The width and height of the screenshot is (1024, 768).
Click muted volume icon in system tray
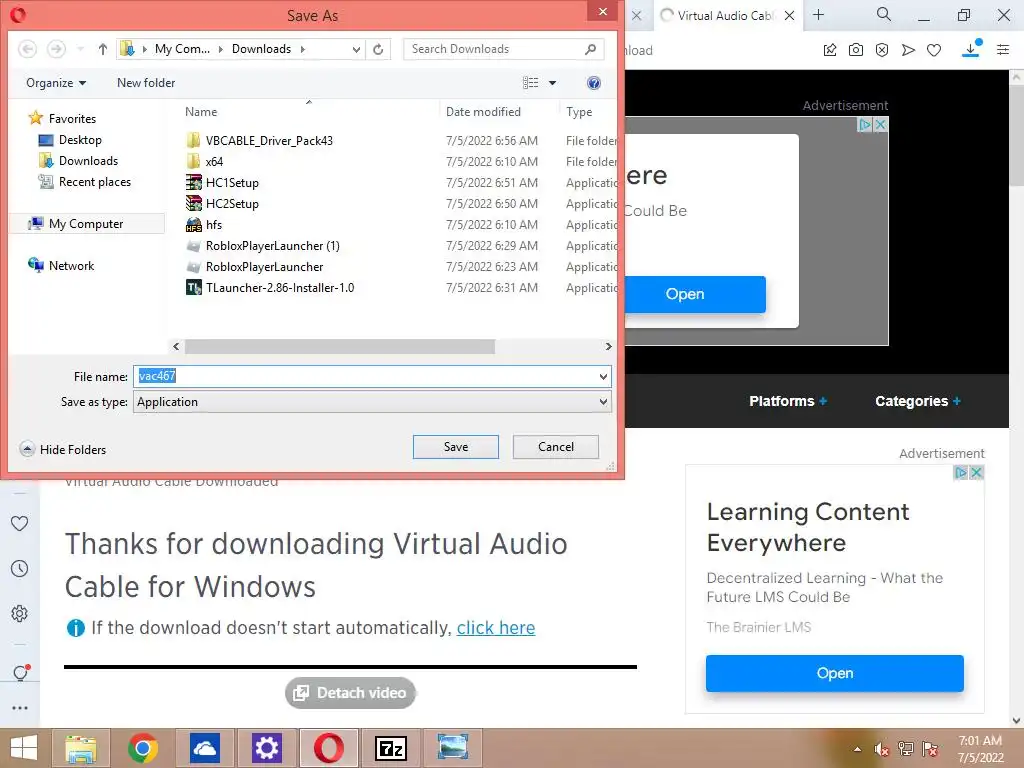tap(881, 749)
